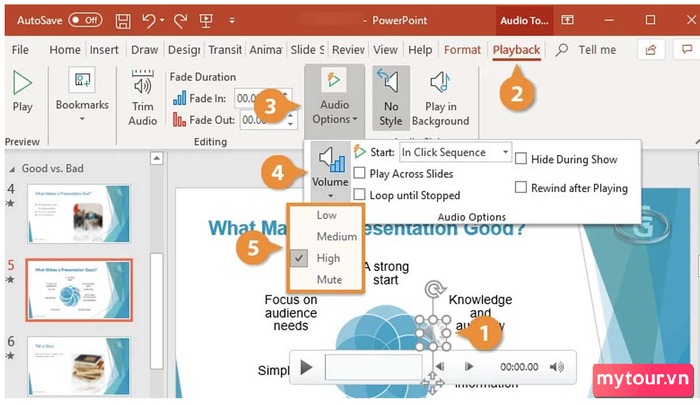Screen dimensions: 700x405
Task: Click the Redo icon
Action: point(181,21)
